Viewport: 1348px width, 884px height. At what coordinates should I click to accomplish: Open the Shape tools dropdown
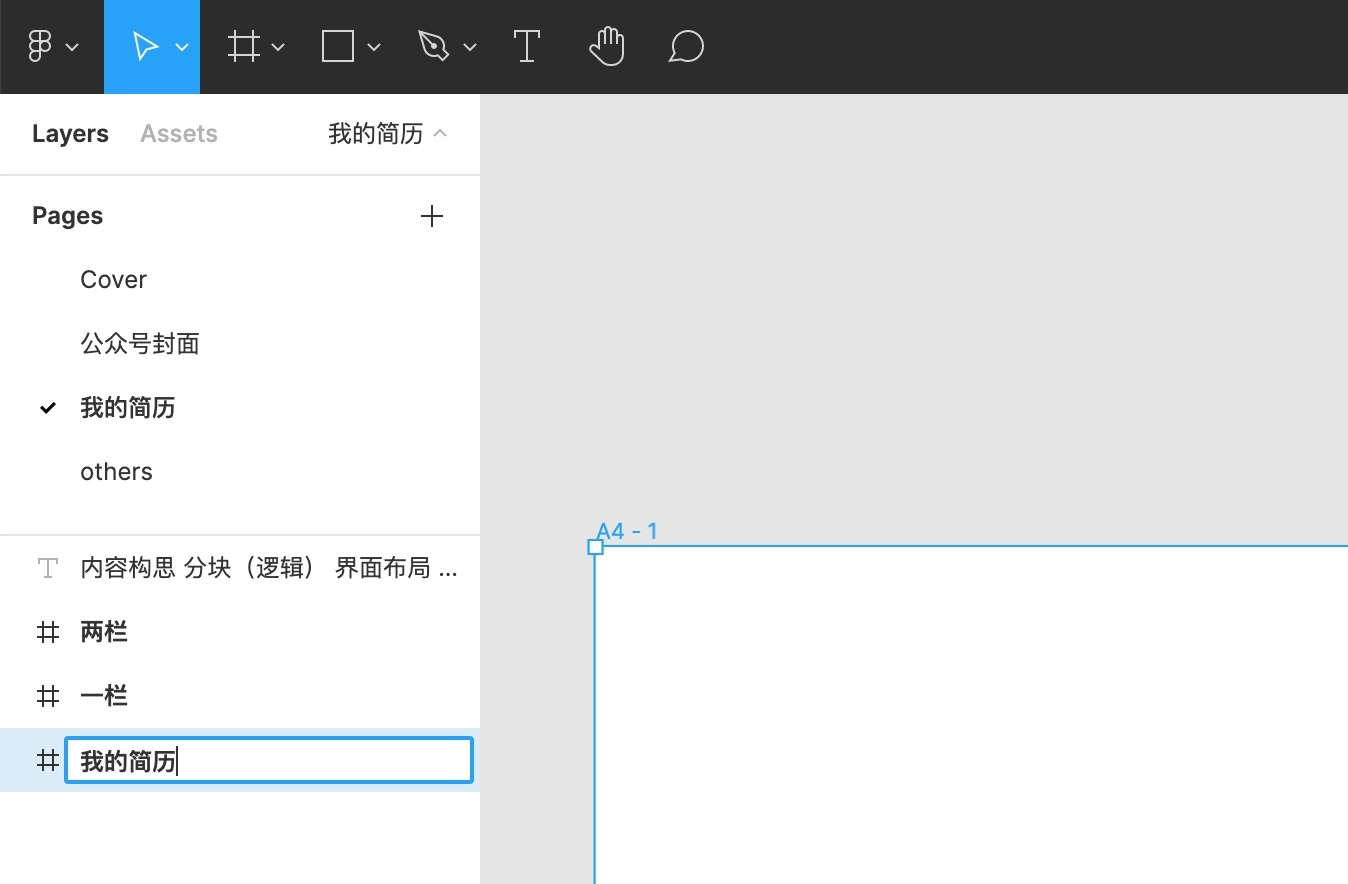(x=374, y=46)
